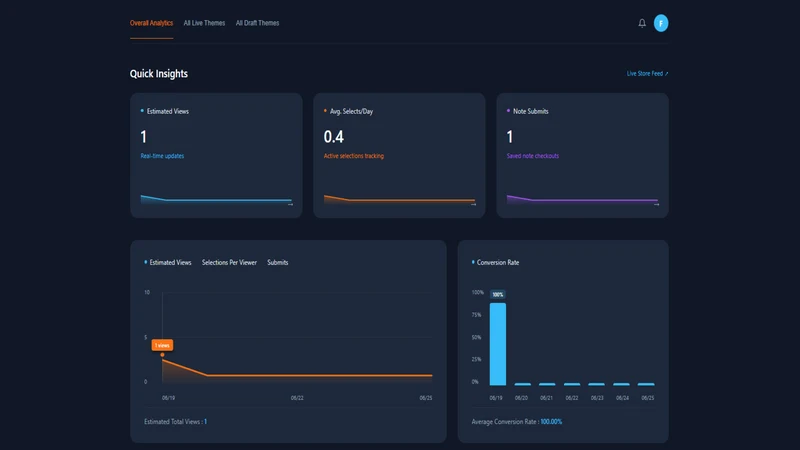Image resolution: width=800 pixels, height=450 pixels.
Task: Click the Average Conversion Rate 100.00% value
Action: (x=551, y=422)
